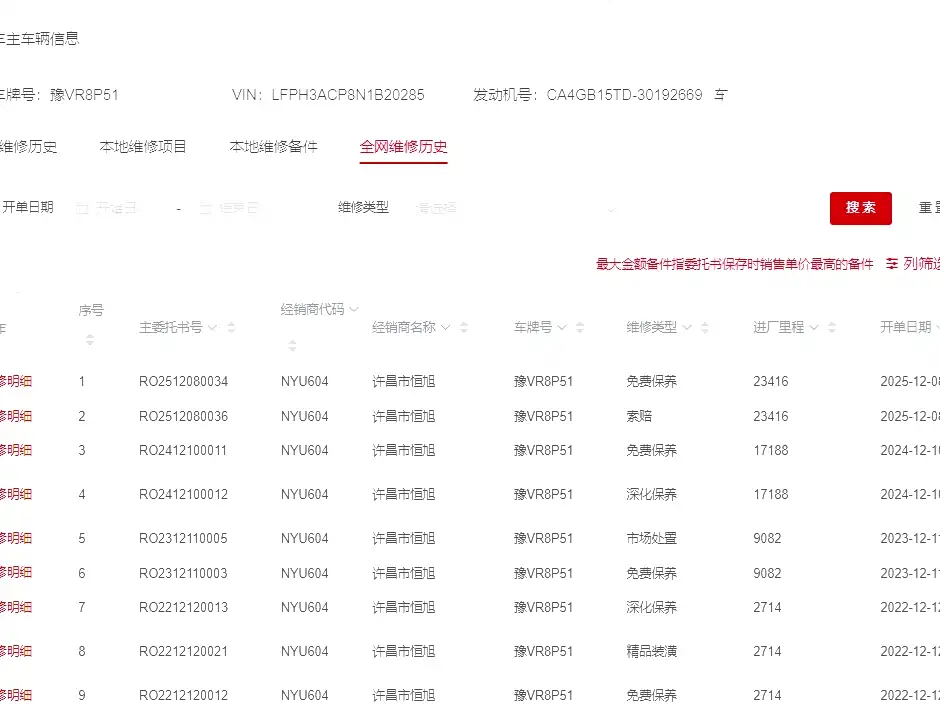Click the red 搜索 search button

pos(860,208)
